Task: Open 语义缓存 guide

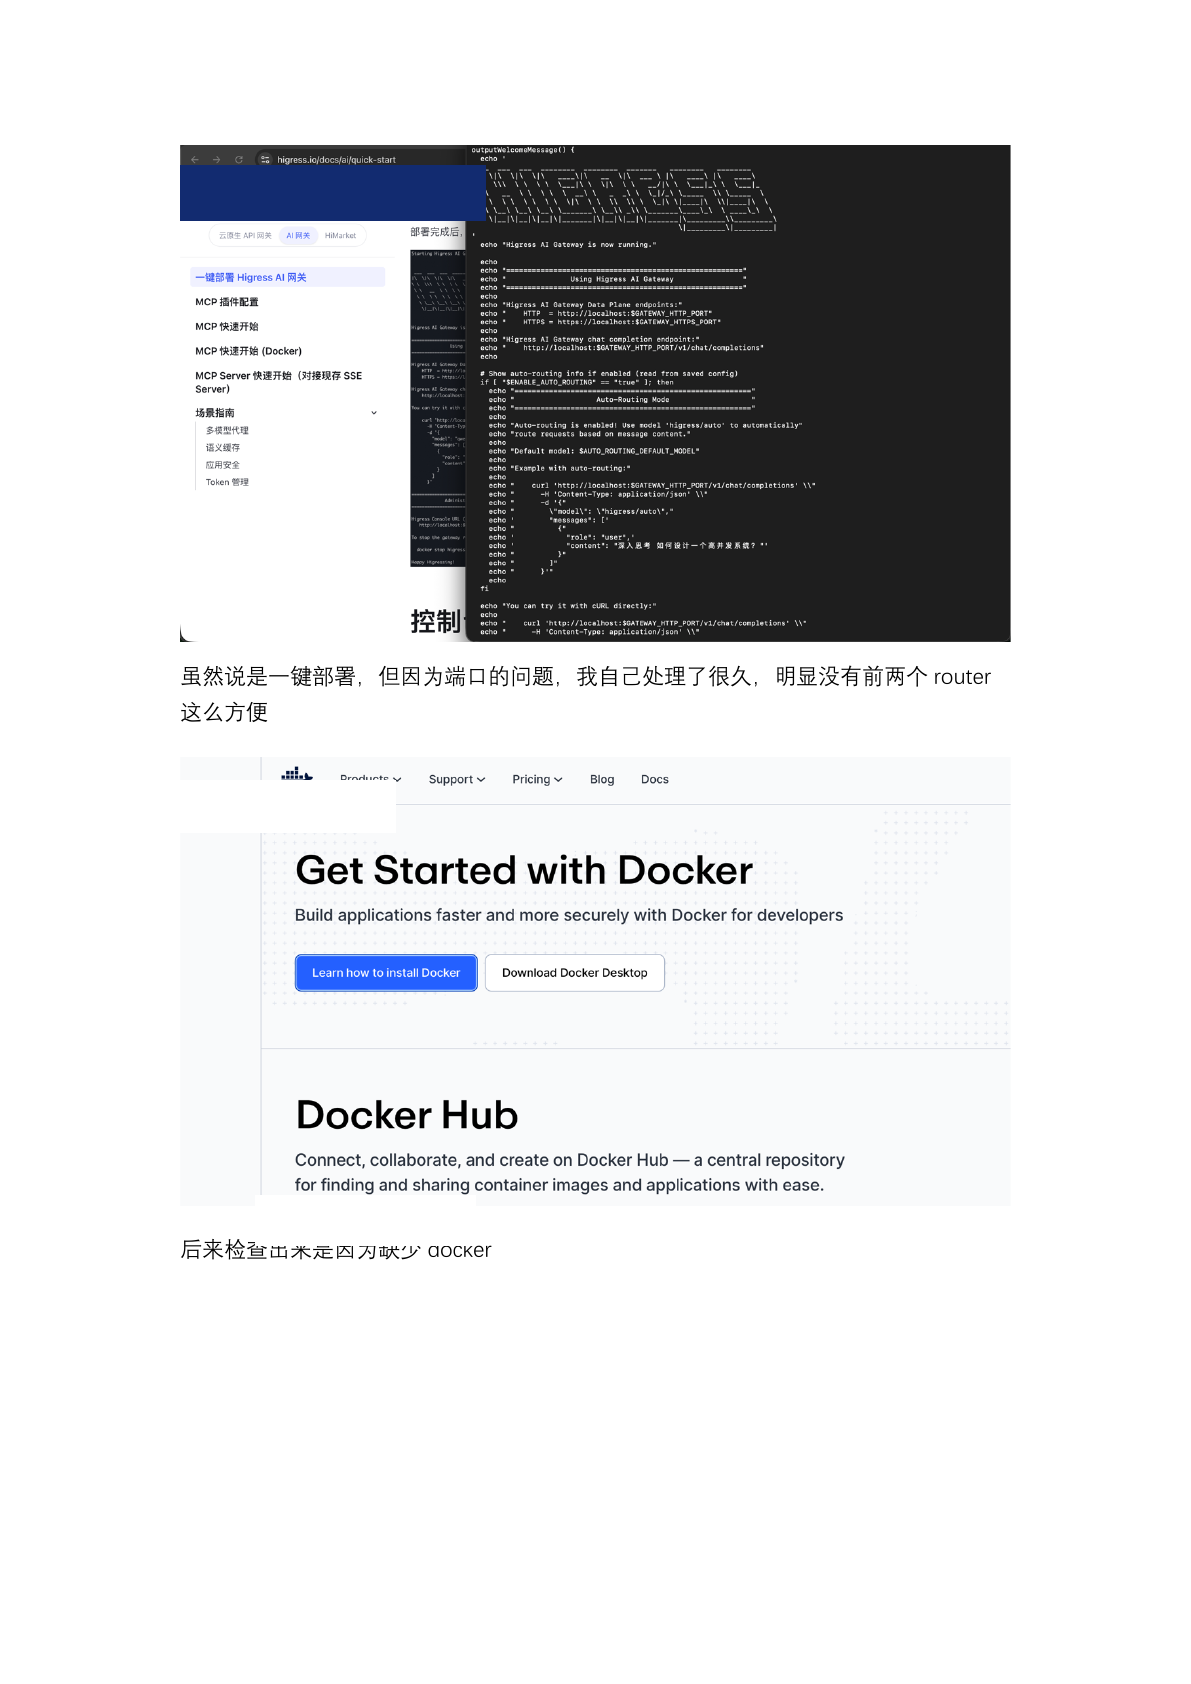Action: [223, 448]
